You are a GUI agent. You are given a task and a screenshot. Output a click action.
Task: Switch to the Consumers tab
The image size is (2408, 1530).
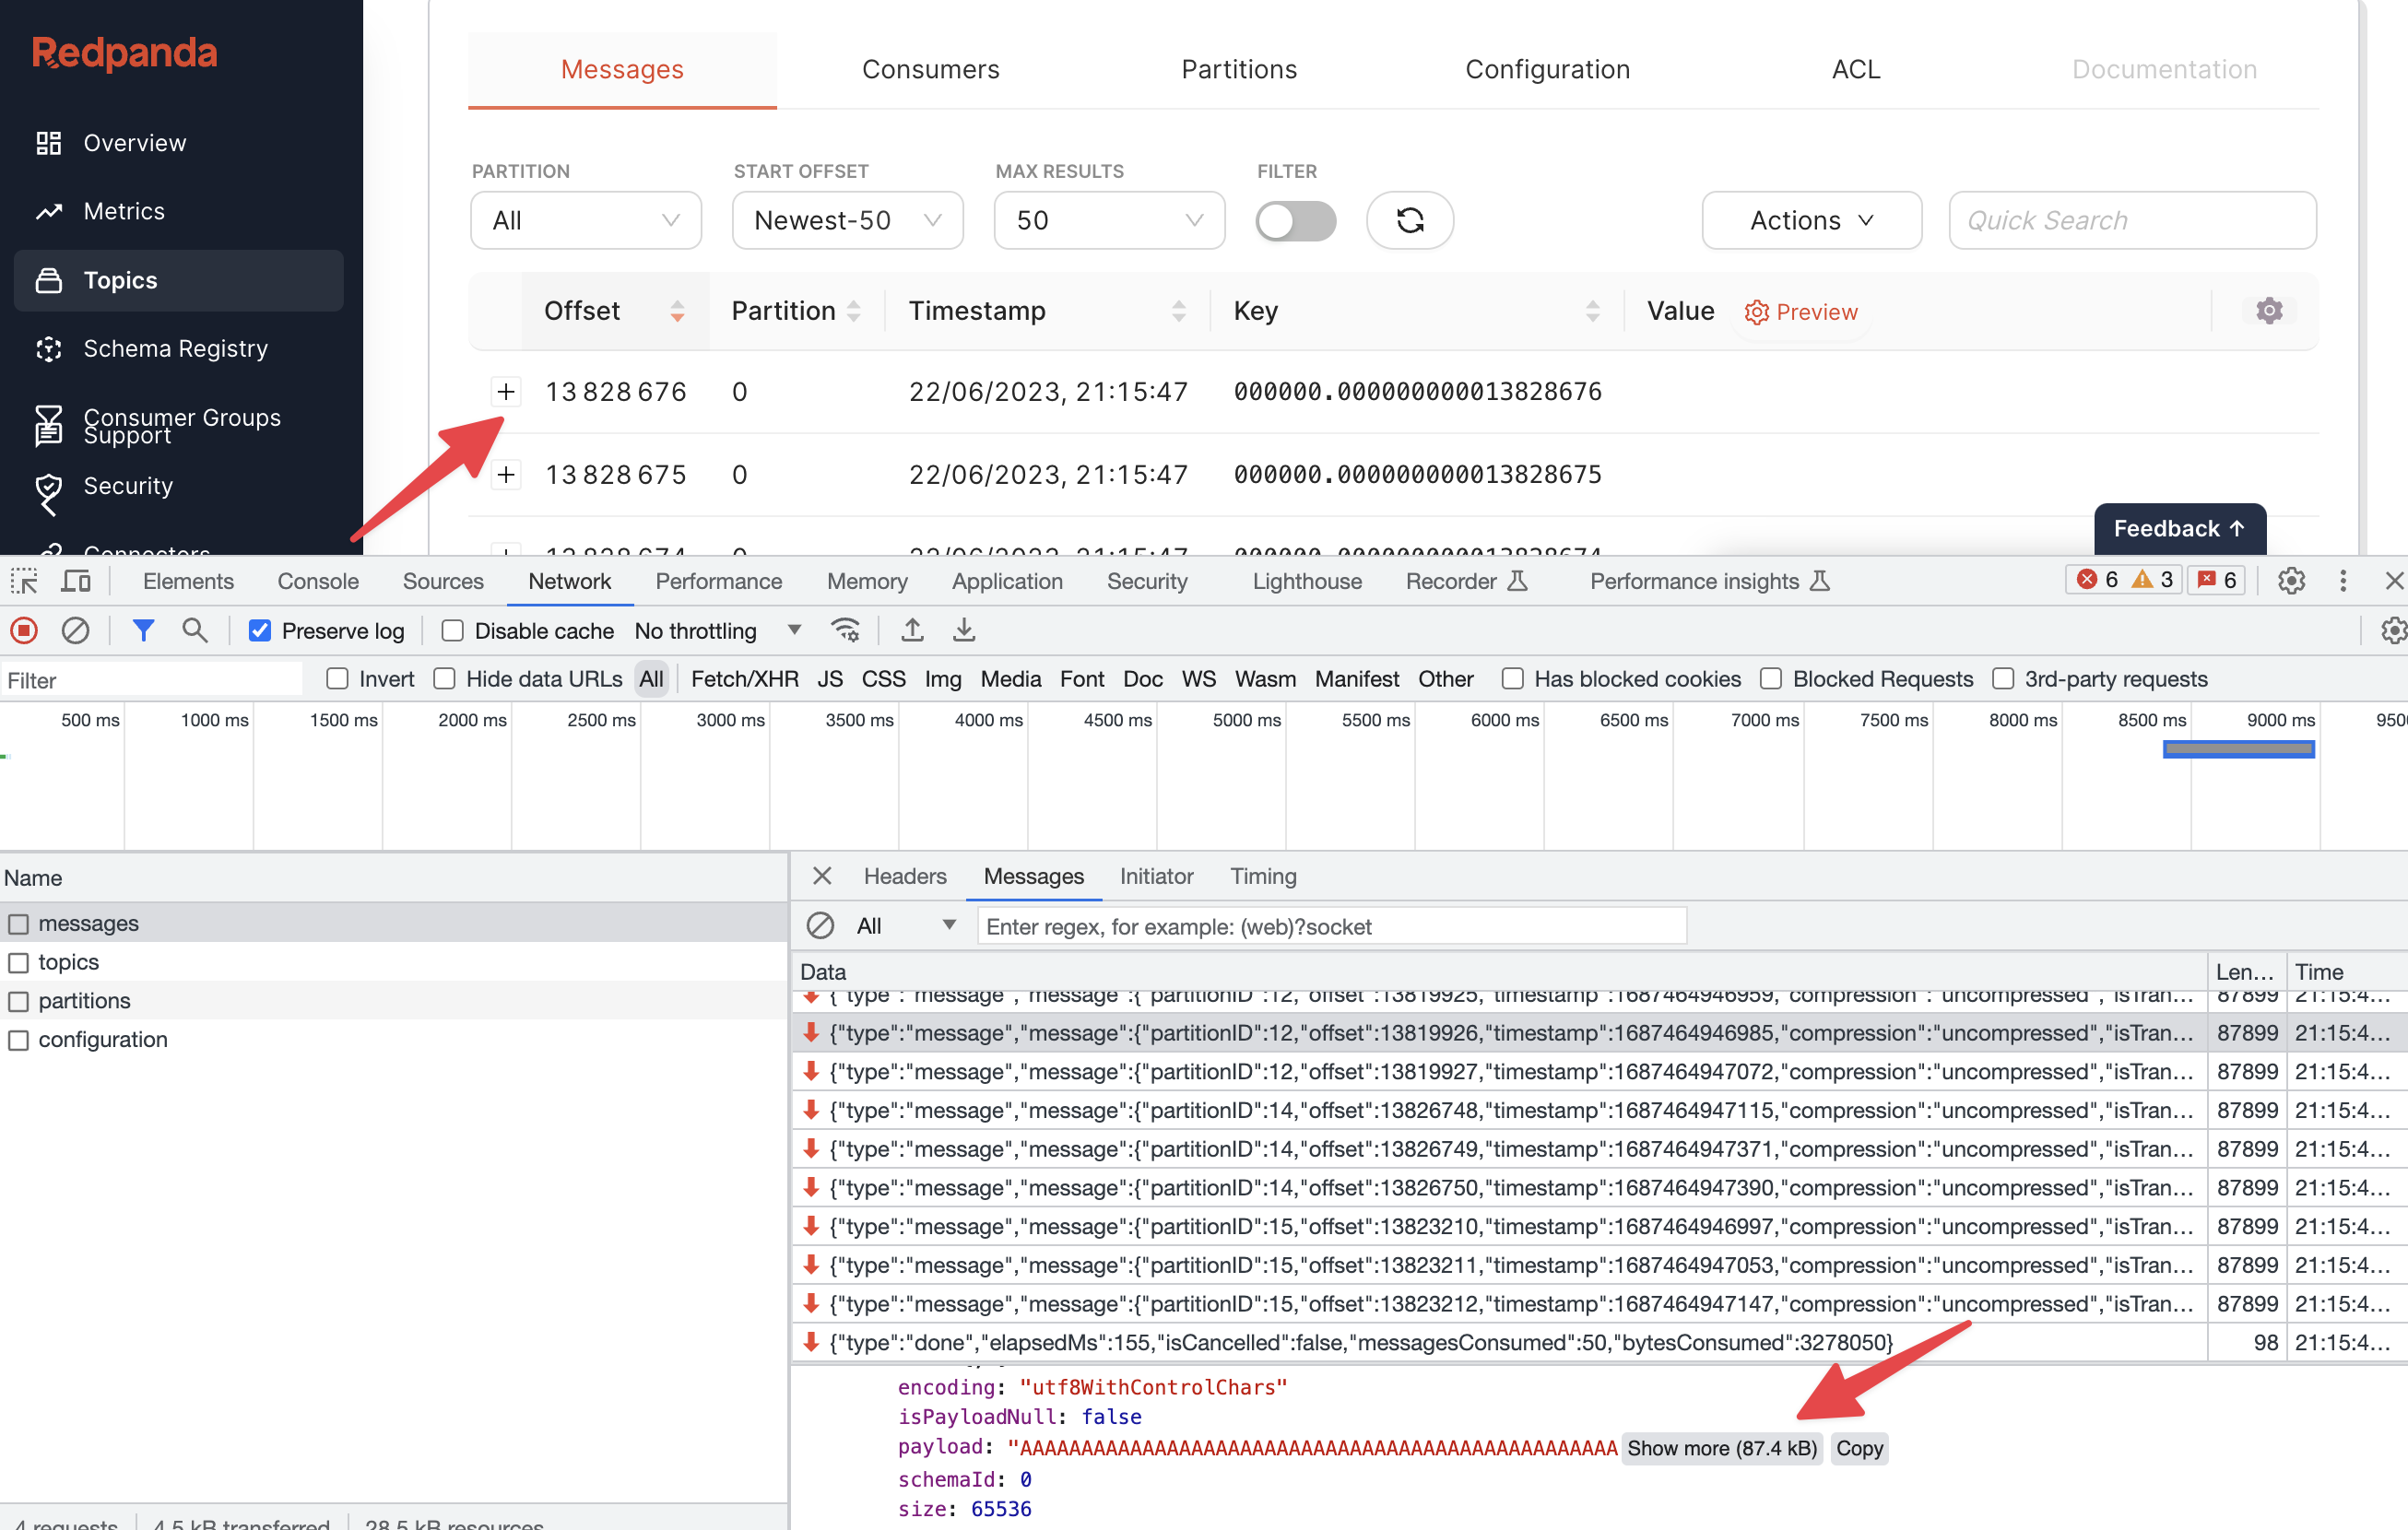930,69
